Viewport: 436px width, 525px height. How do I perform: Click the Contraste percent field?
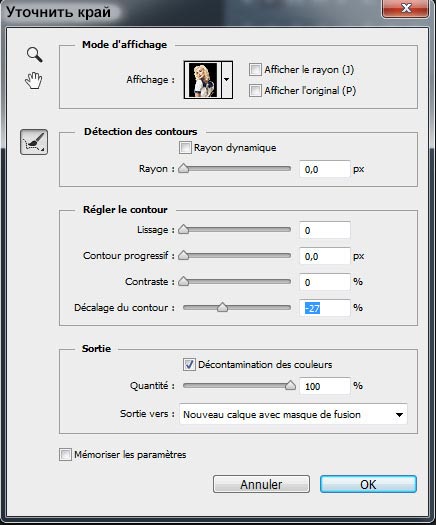pyautogui.click(x=324, y=282)
